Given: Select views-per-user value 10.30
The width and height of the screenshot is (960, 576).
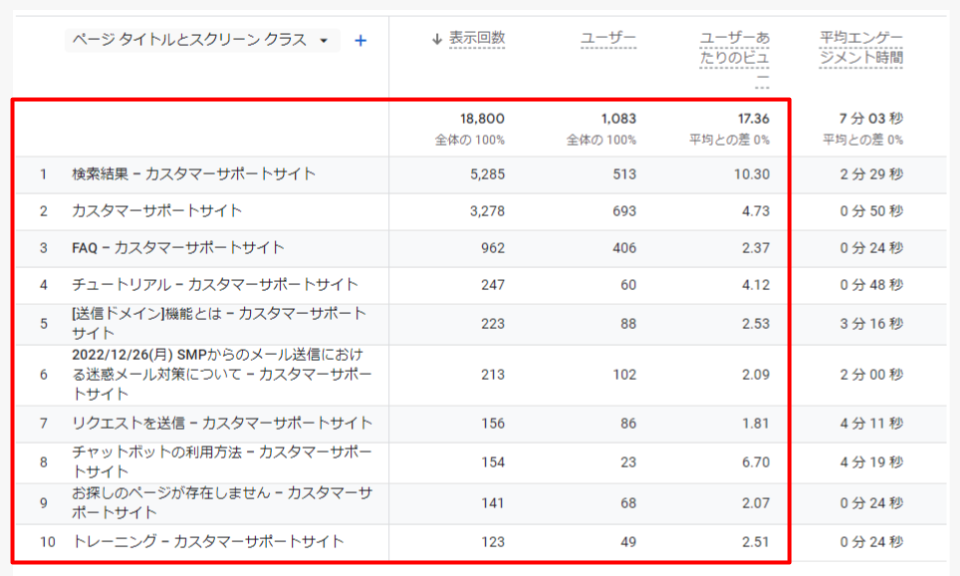Looking at the screenshot, I should click(752, 174).
